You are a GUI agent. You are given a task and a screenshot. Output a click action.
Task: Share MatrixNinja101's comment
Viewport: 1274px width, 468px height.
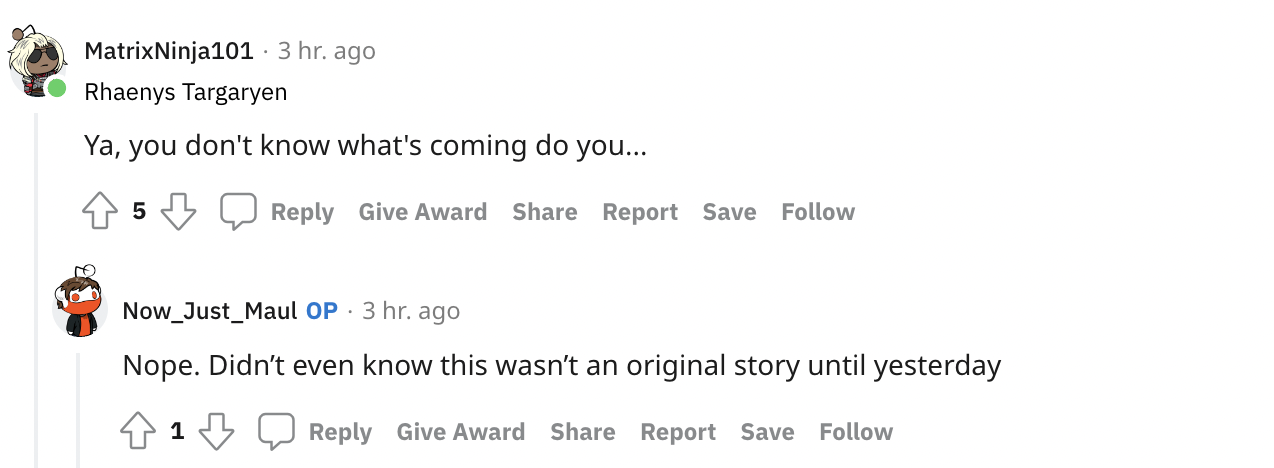pyautogui.click(x=545, y=212)
